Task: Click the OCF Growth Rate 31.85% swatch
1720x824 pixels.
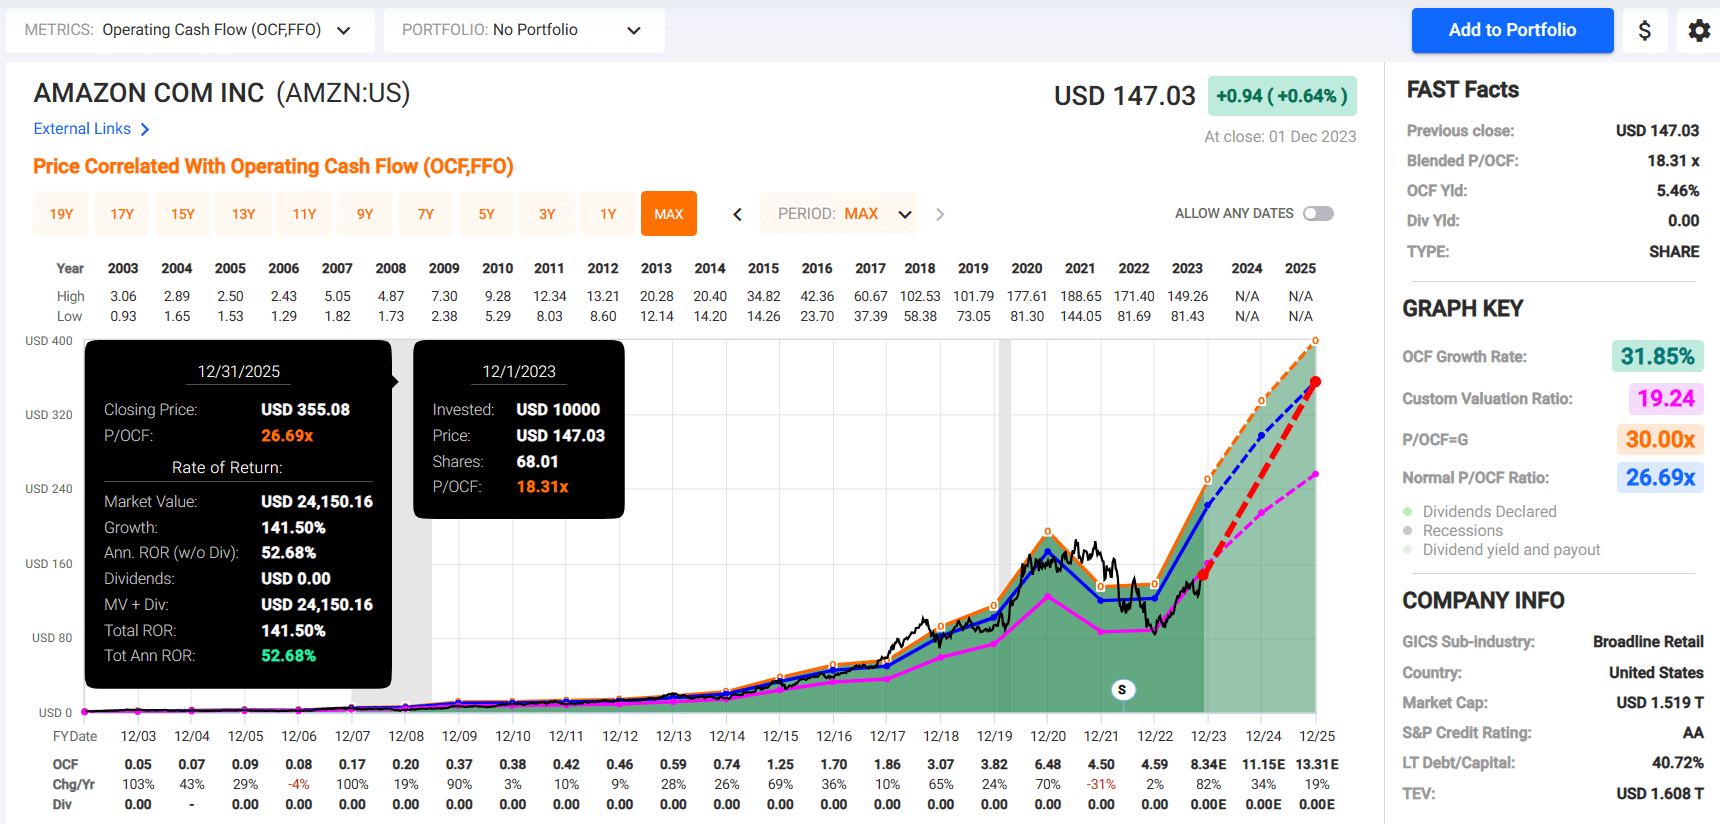Action: pos(1657,356)
